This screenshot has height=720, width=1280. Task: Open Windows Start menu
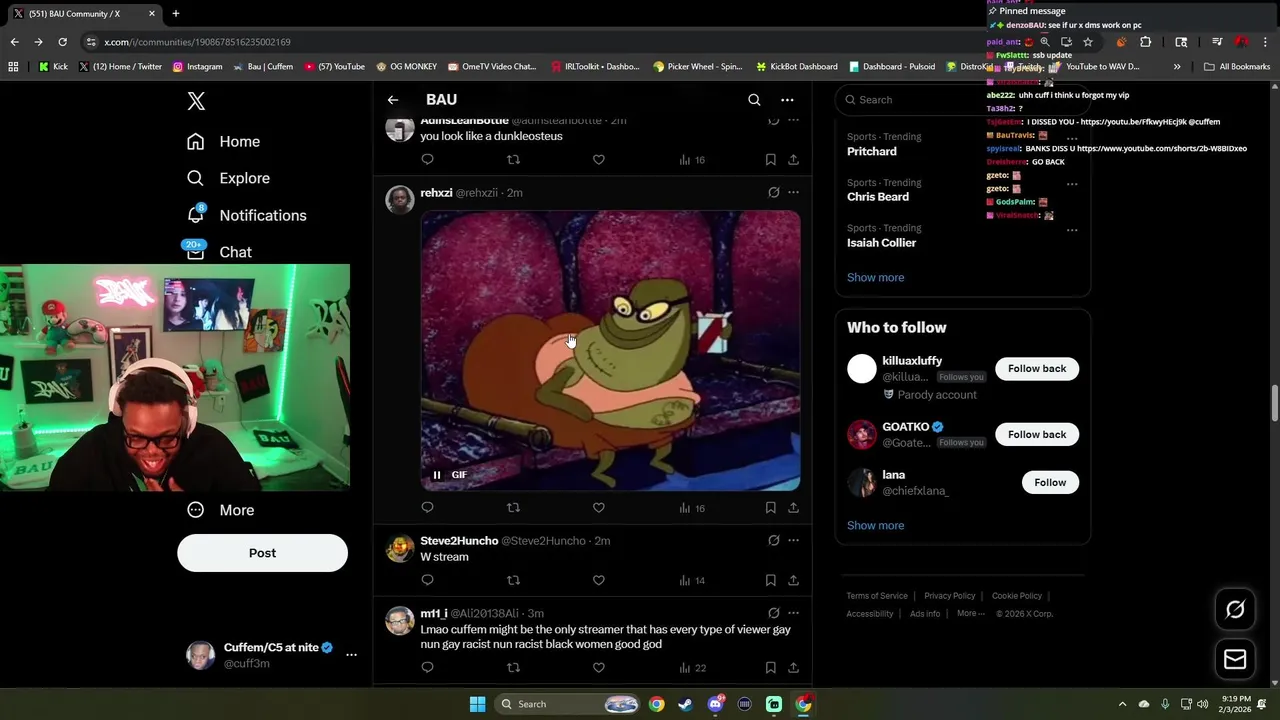[x=477, y=704]
